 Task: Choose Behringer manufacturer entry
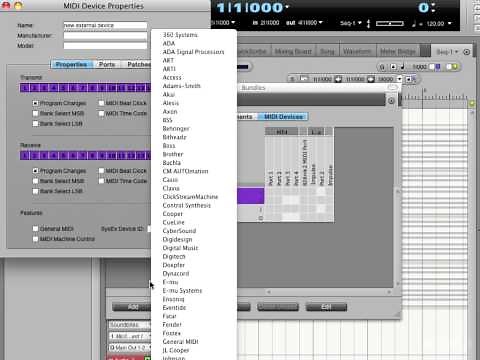click(176, 128)
